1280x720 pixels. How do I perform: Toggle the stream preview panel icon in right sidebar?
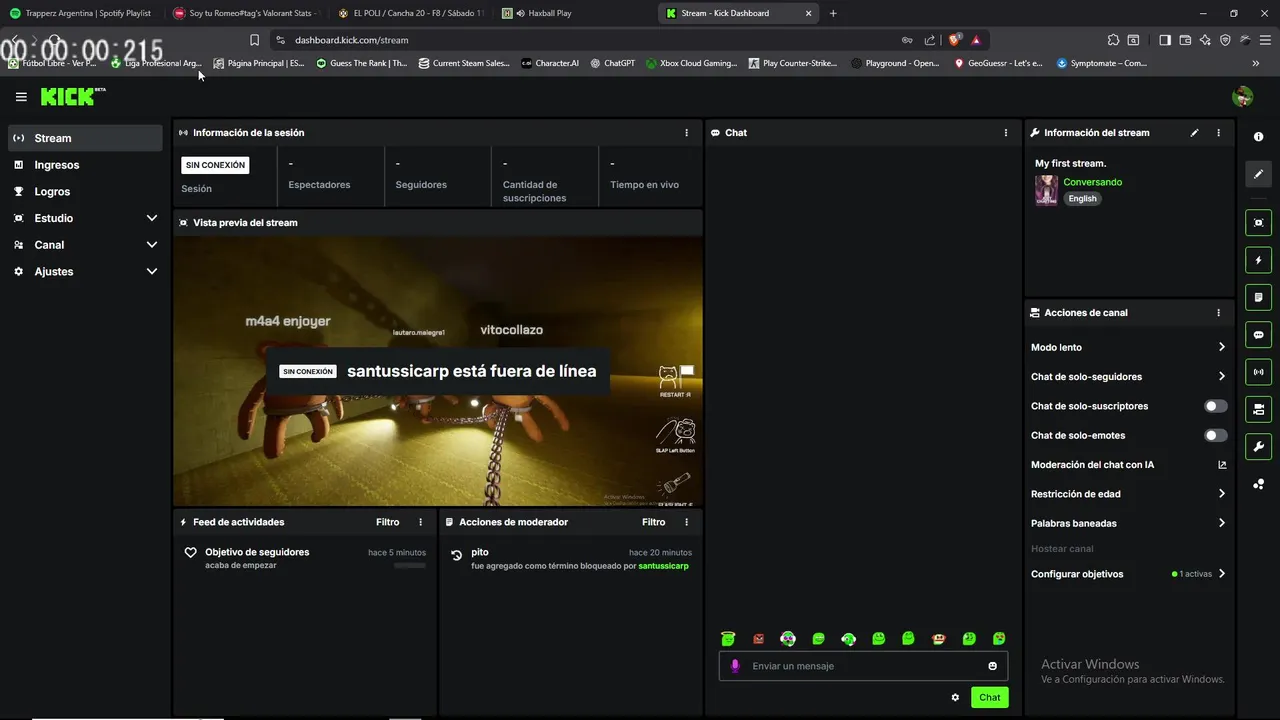coord(1258,223)
